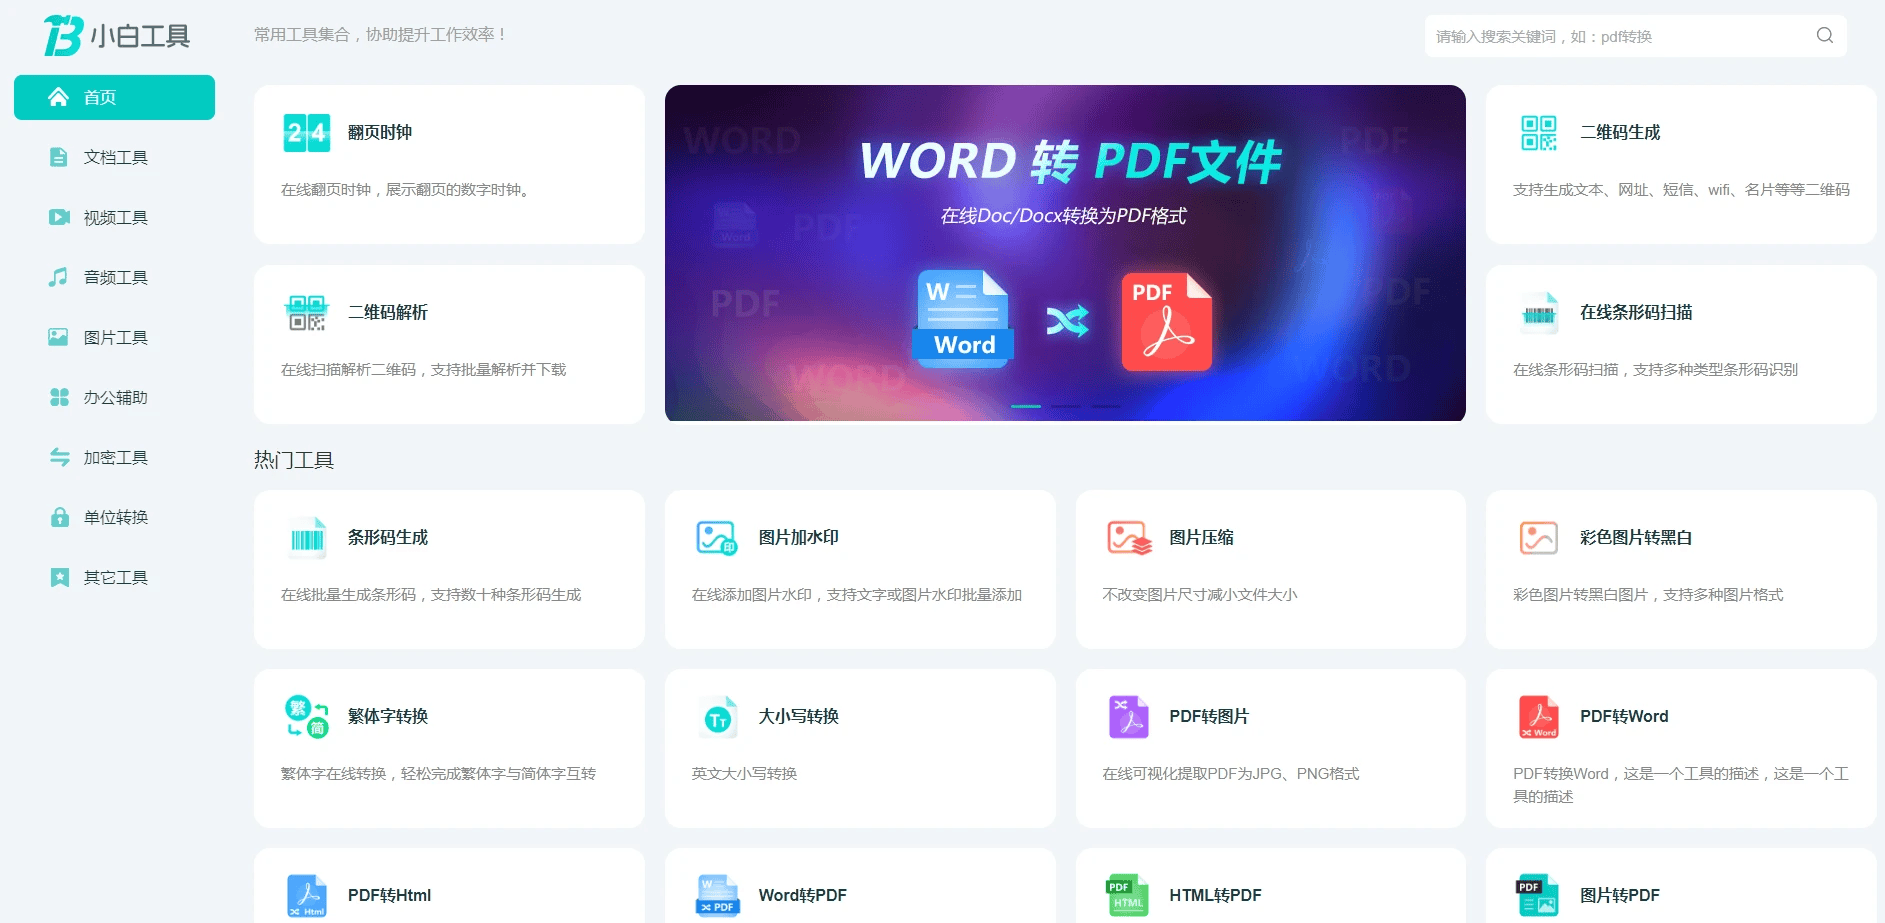1885x923 pixels.
Task: Open the 二维码解析 tool title
Action: click(388, 312)
